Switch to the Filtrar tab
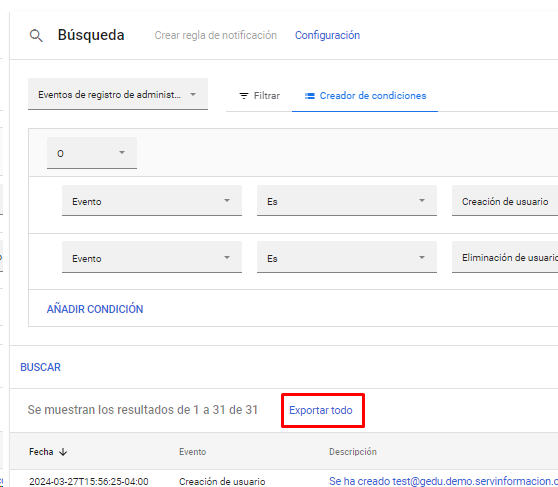 coord(259,96)
